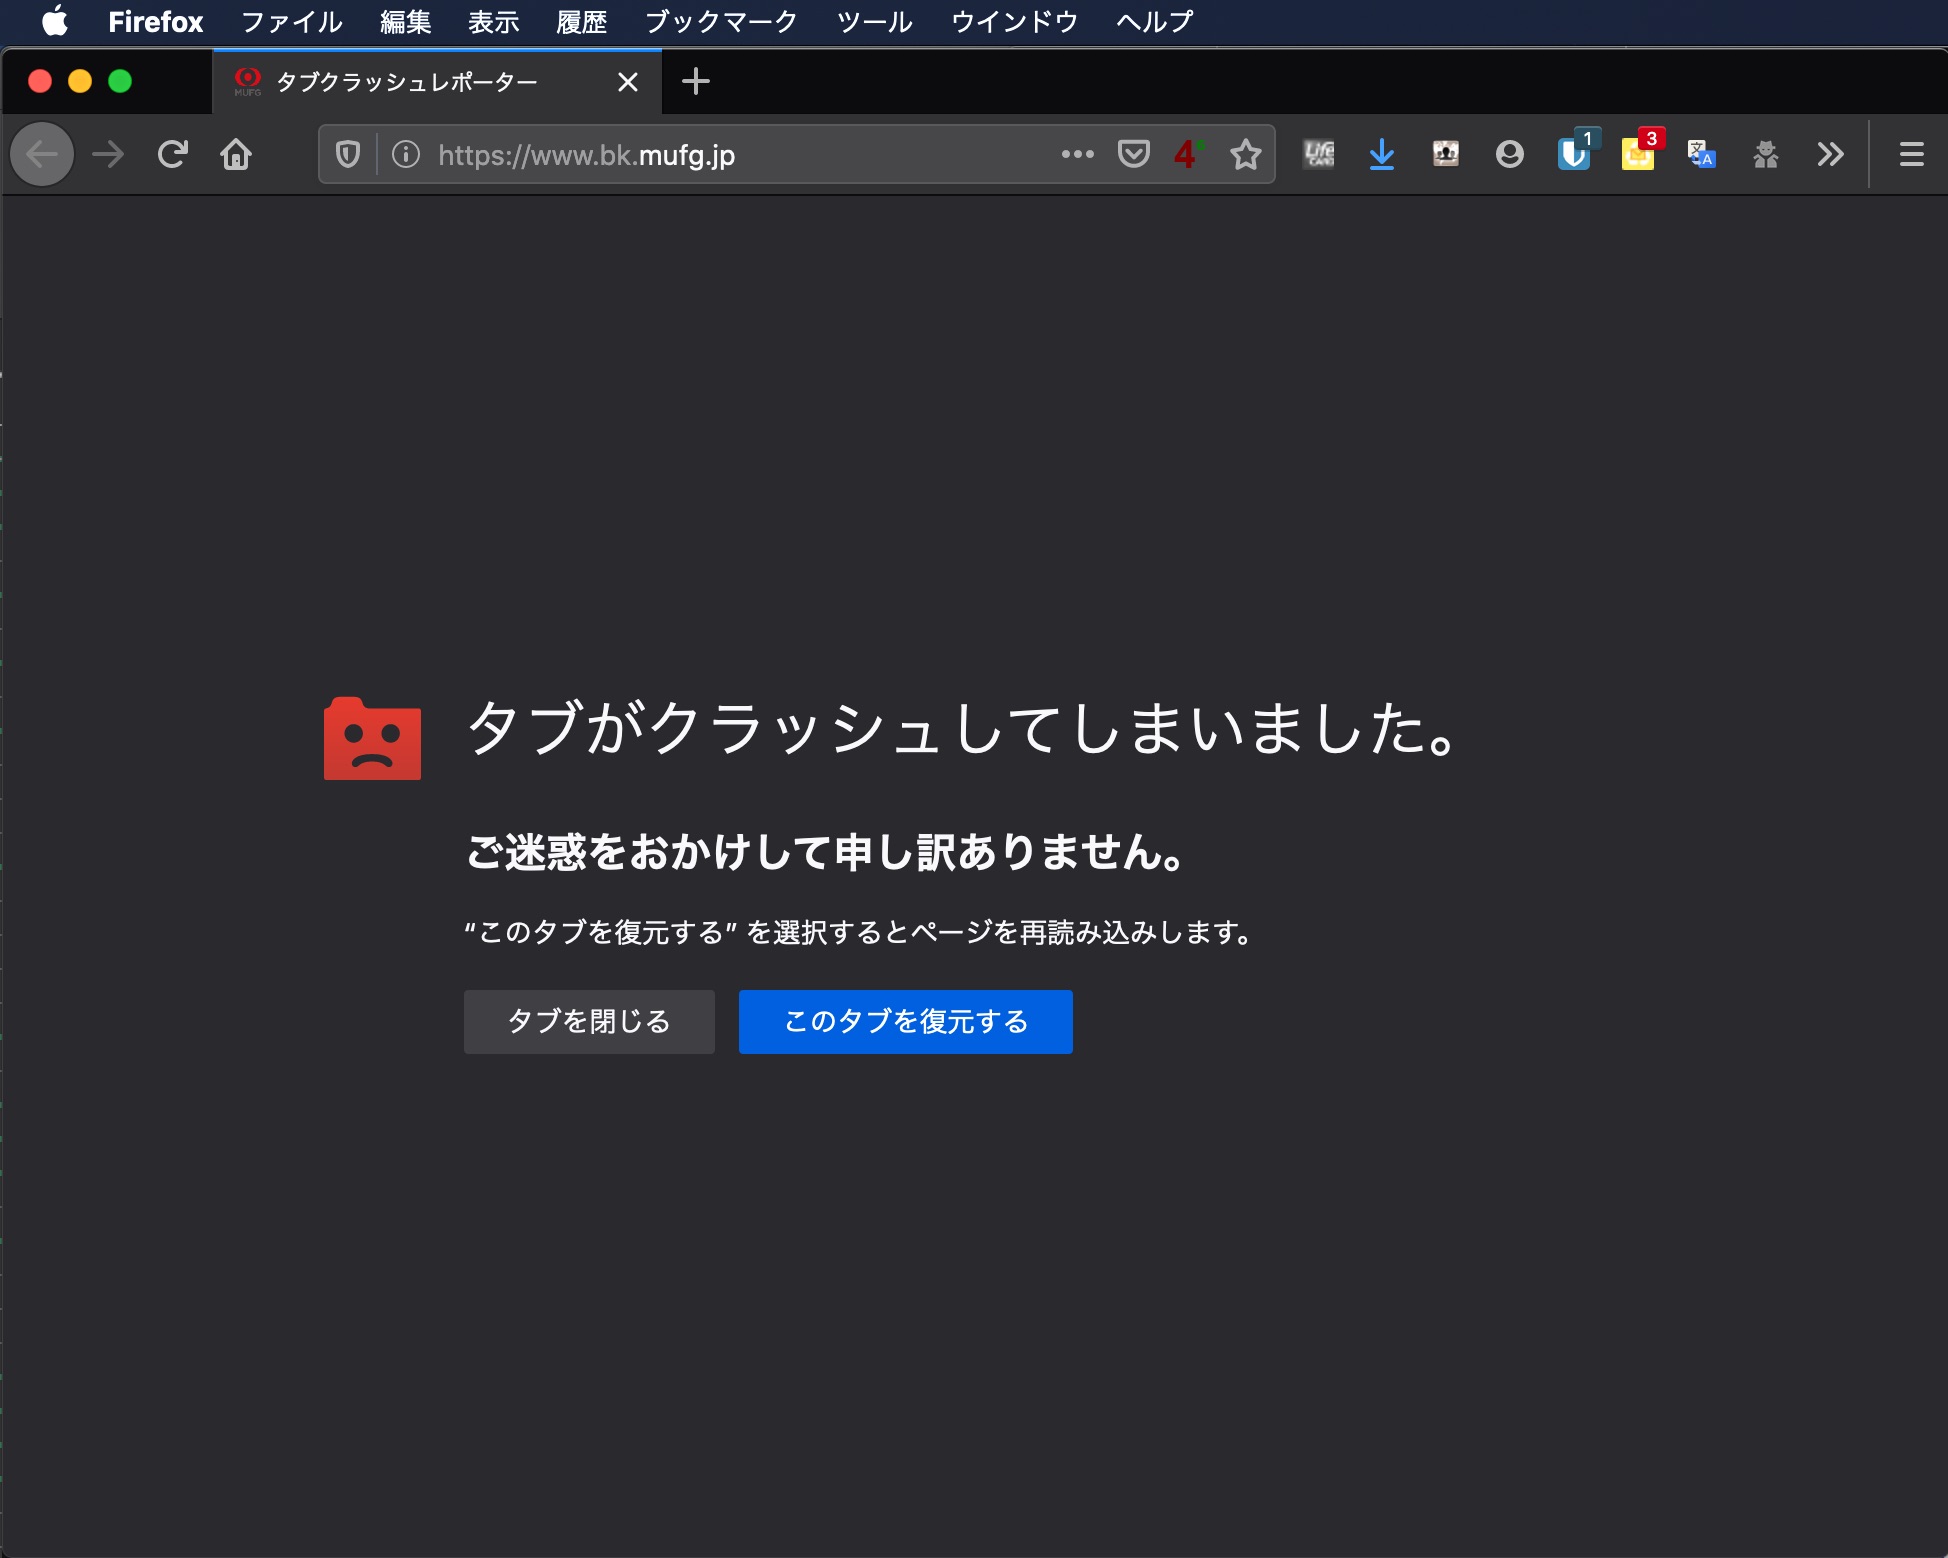This screenshot has height=1558, width=1948.
Task: Click the Forward navigation arrow
Action: pos(108,155)
